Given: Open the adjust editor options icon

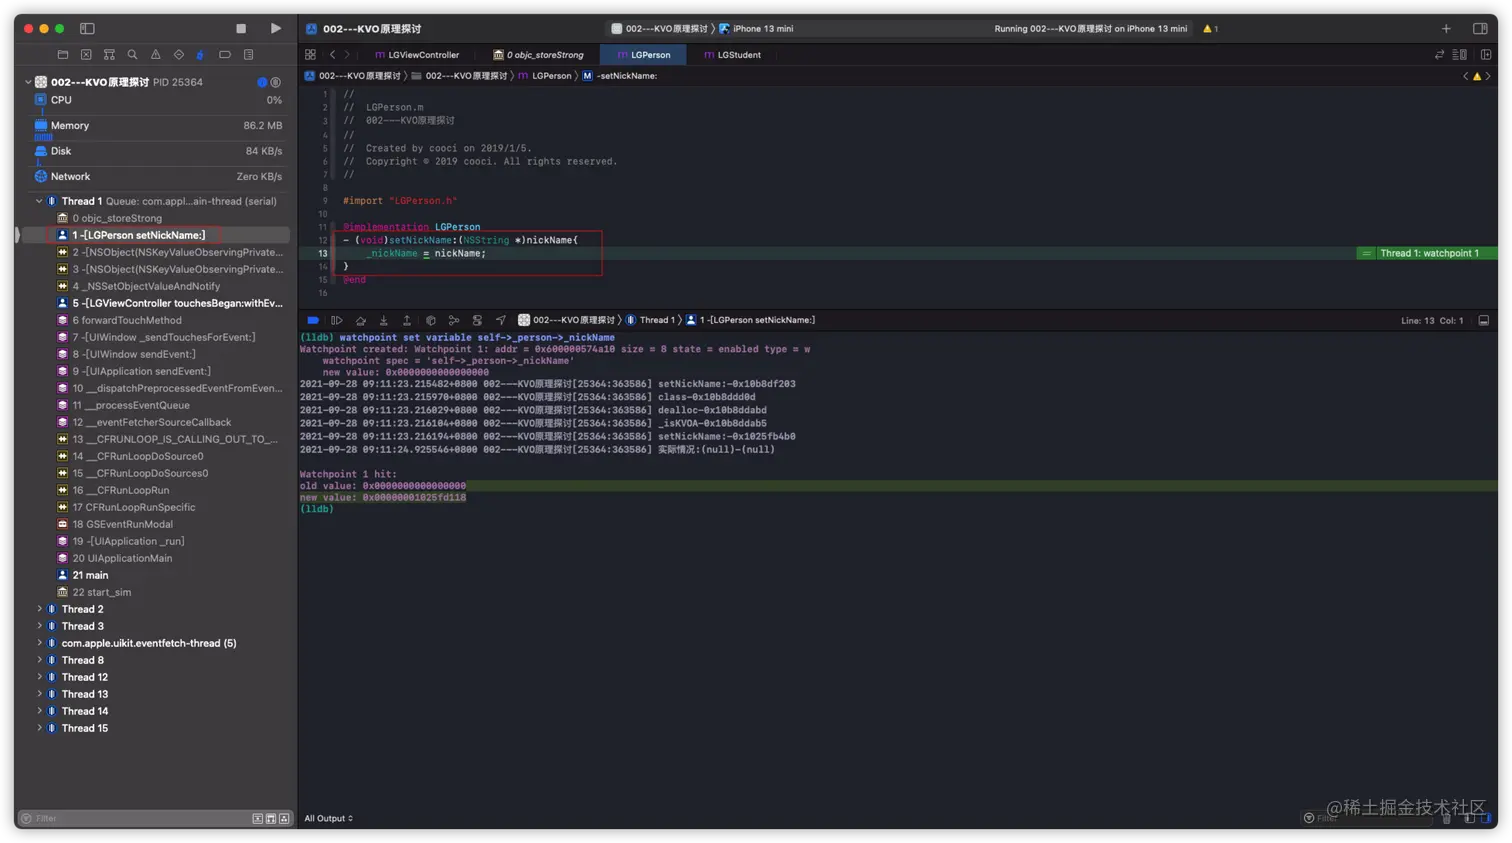Looking at the screenshot, I should [x=1460, y=55].
